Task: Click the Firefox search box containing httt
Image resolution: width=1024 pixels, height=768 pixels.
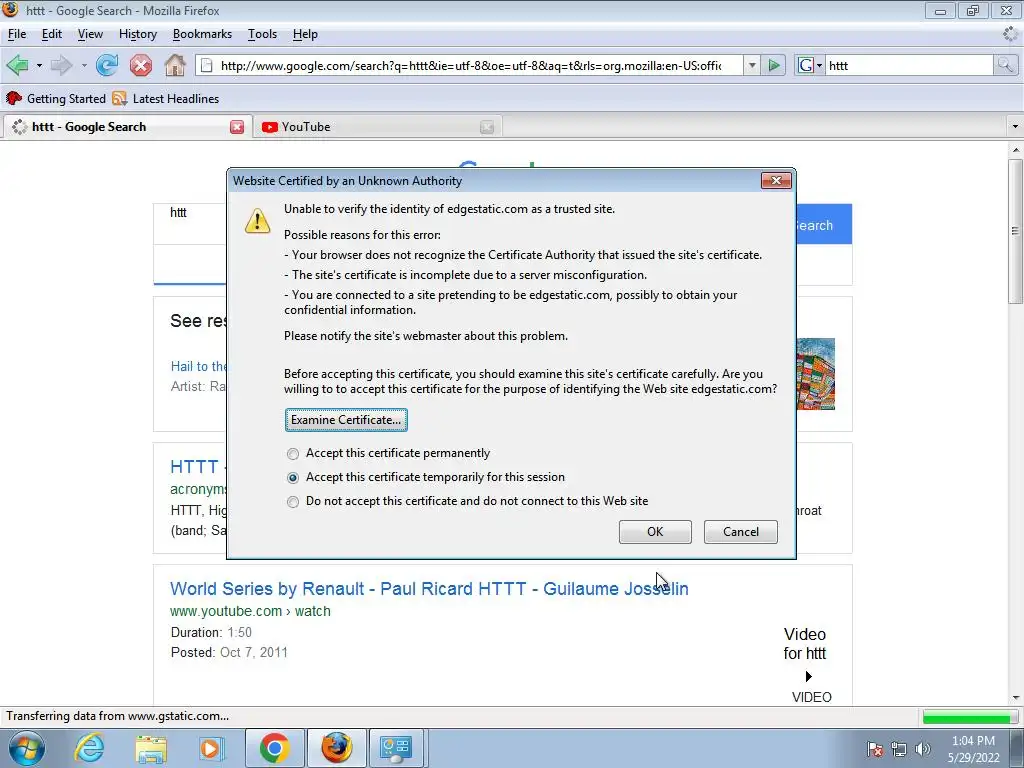Action: point(909,65)
